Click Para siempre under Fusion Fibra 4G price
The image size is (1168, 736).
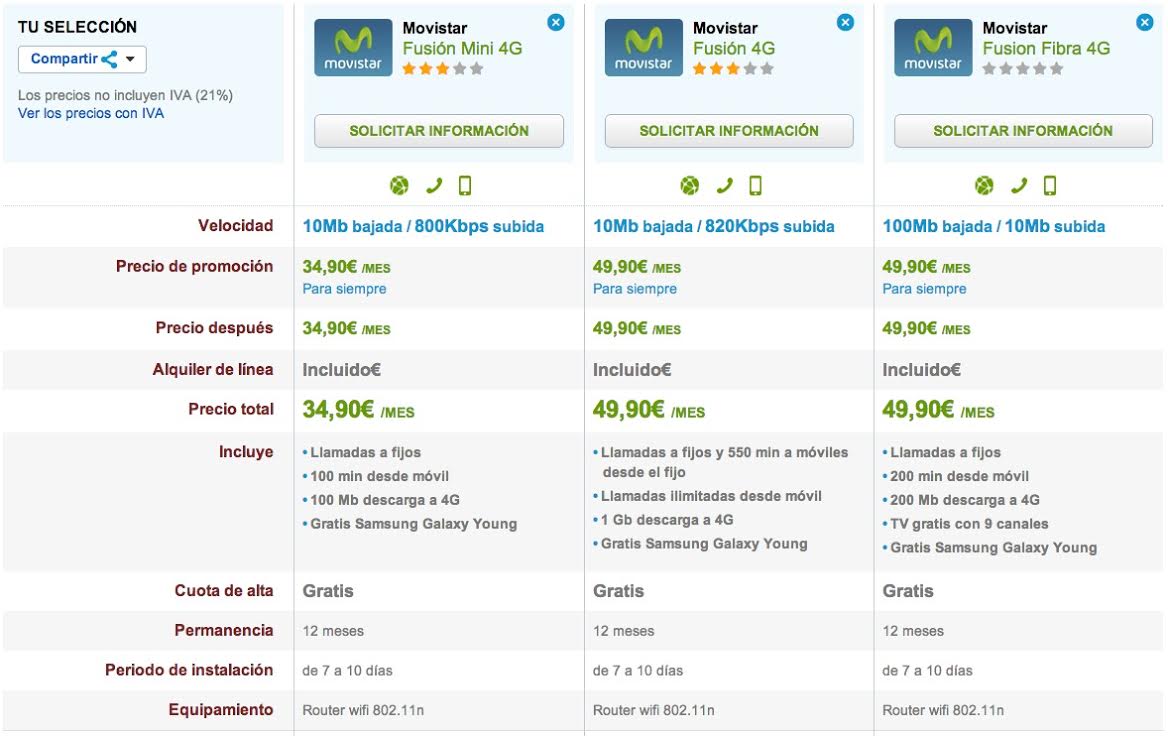[x=924, y=289]
